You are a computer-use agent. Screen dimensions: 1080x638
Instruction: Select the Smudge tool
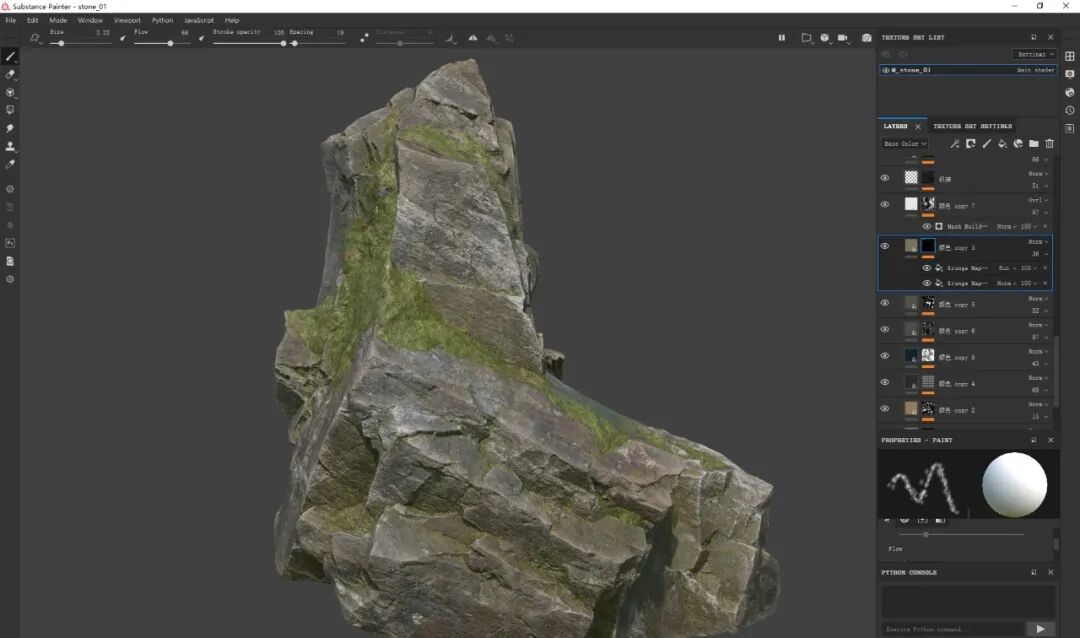[10, 128]
